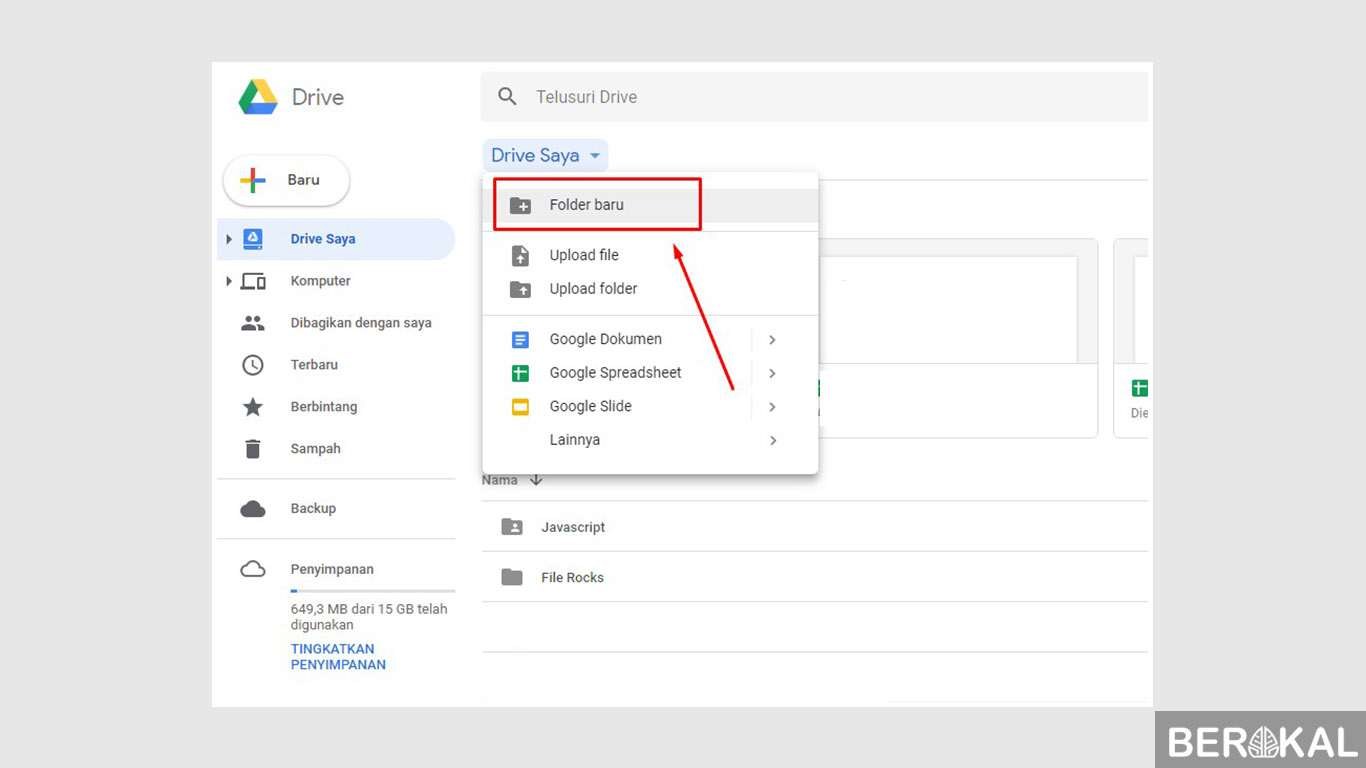Click the Penyimpanan cloud outline icon
This screenshot has height=768, width=1366.
[253, 569]
